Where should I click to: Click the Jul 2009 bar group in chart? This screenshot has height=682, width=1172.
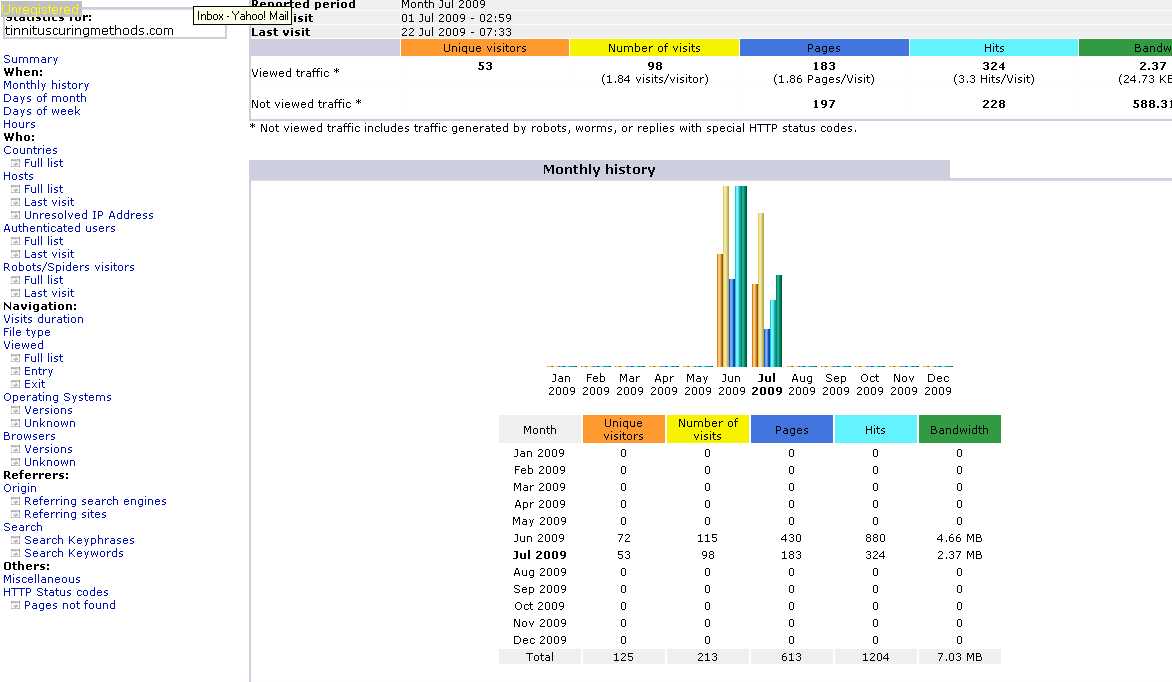tap(767, 290)
